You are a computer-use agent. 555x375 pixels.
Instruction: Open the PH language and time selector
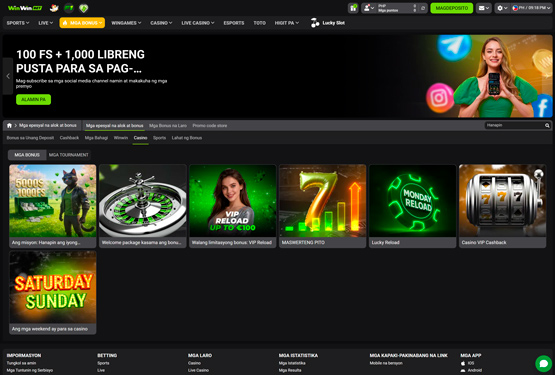pos(531,8)
